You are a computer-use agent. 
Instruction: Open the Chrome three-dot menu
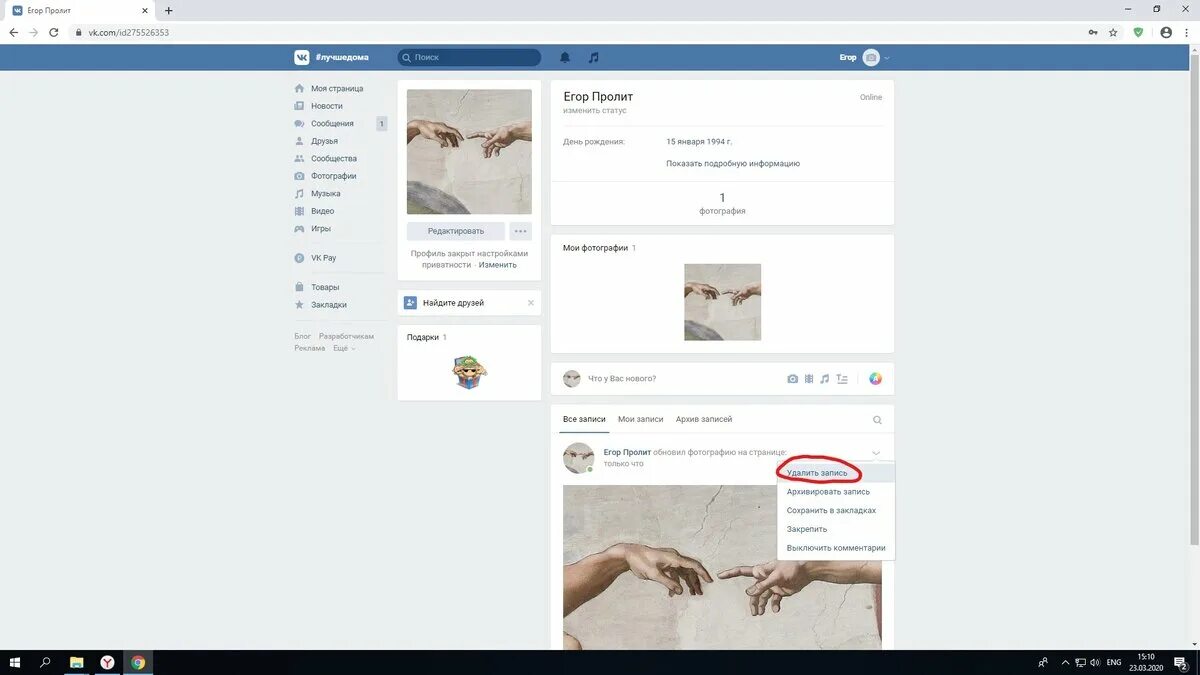pyautogui.click(x=1188, y=32)
